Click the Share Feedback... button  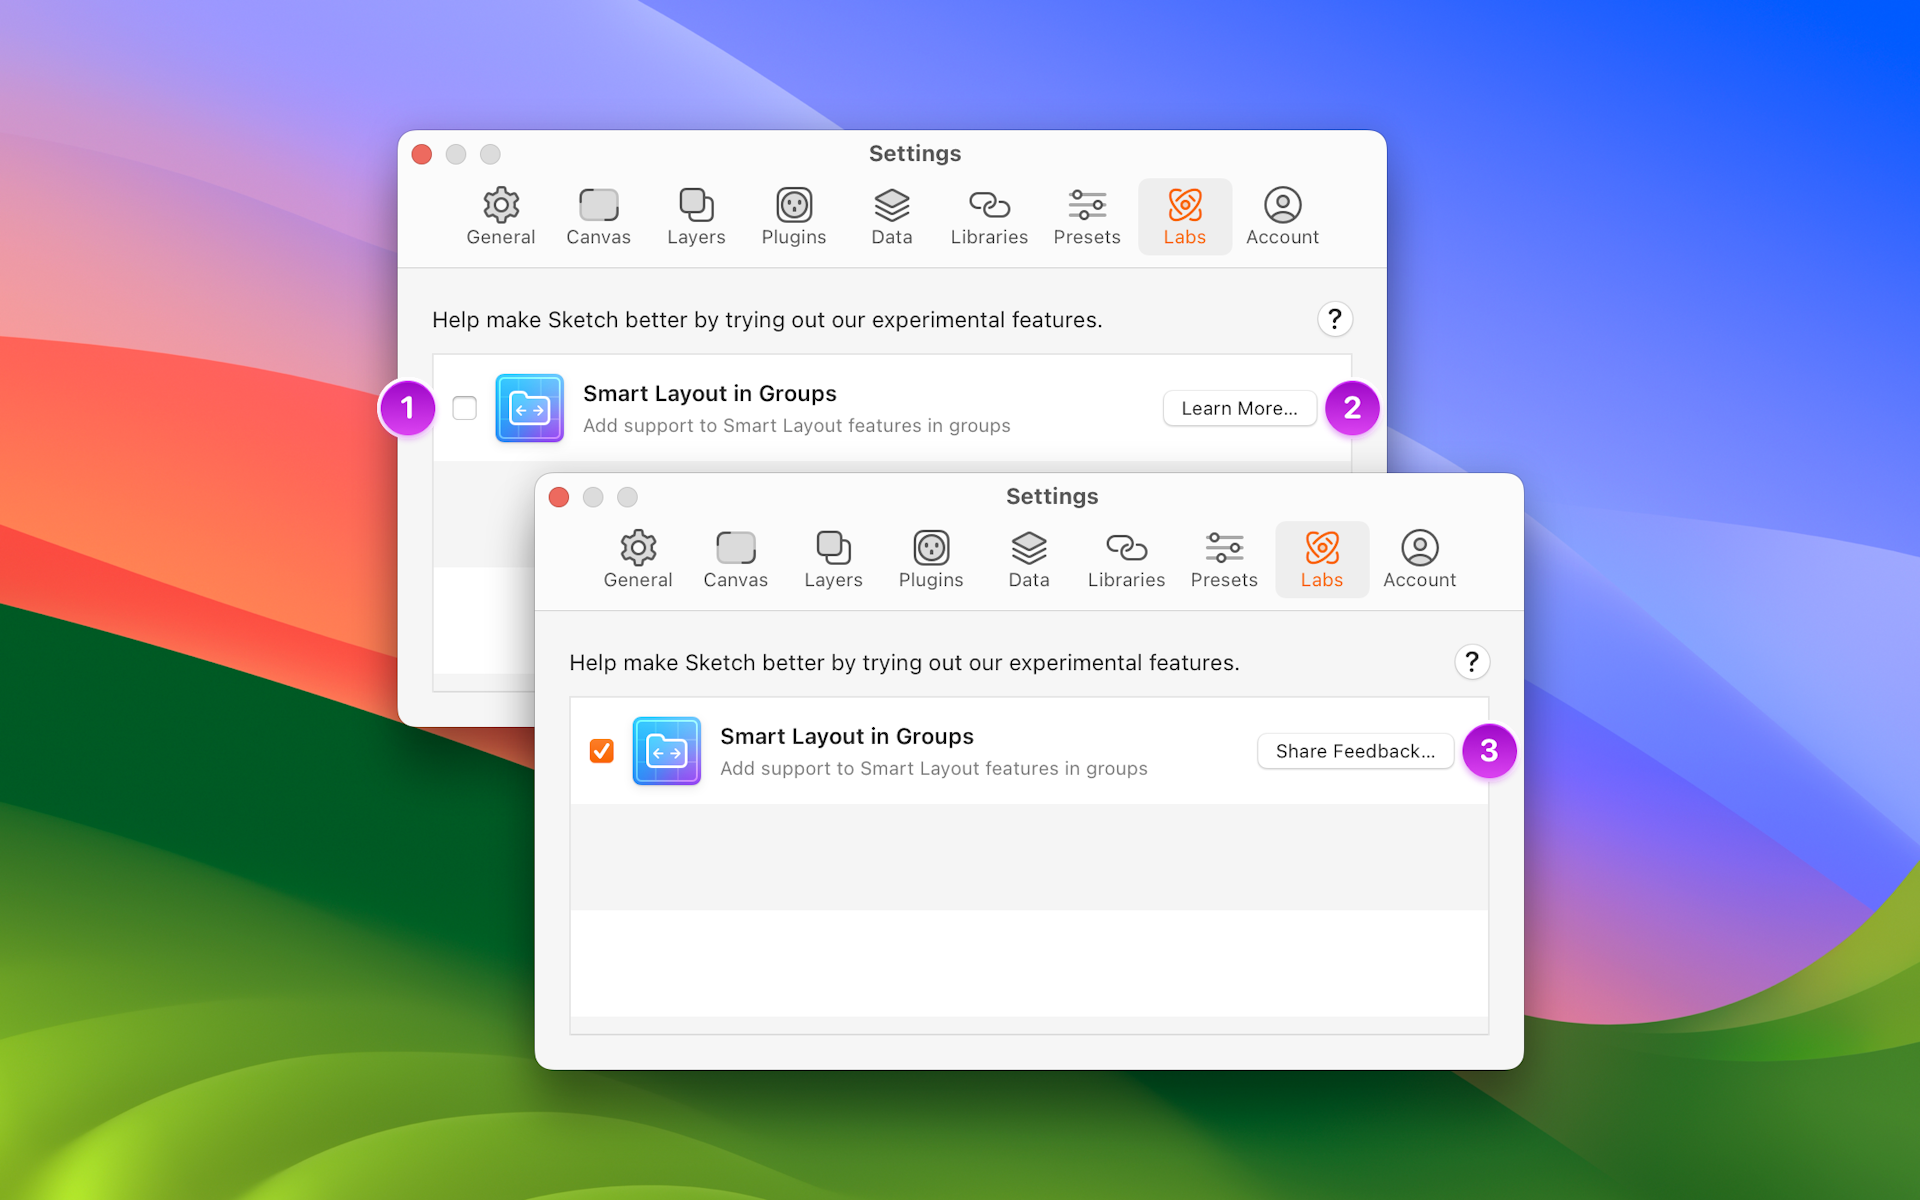coord(1355,751)
